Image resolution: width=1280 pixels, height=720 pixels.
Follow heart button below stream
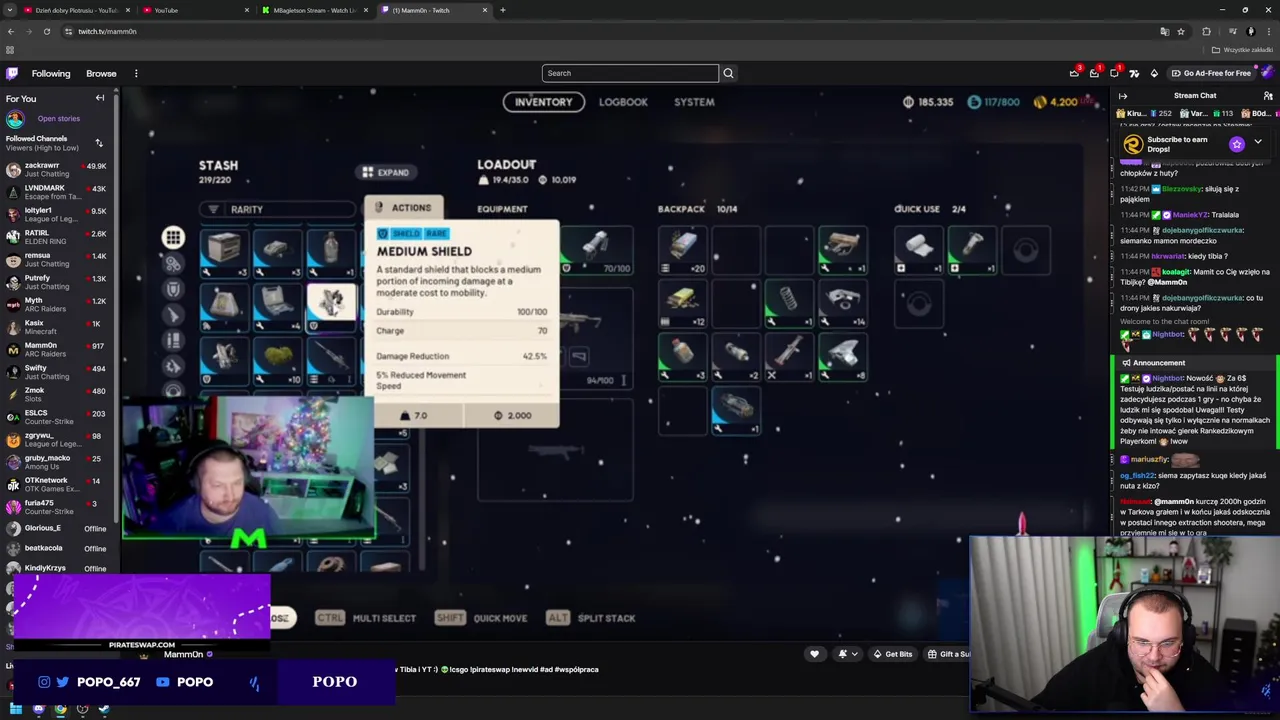[x=814, y=654]
